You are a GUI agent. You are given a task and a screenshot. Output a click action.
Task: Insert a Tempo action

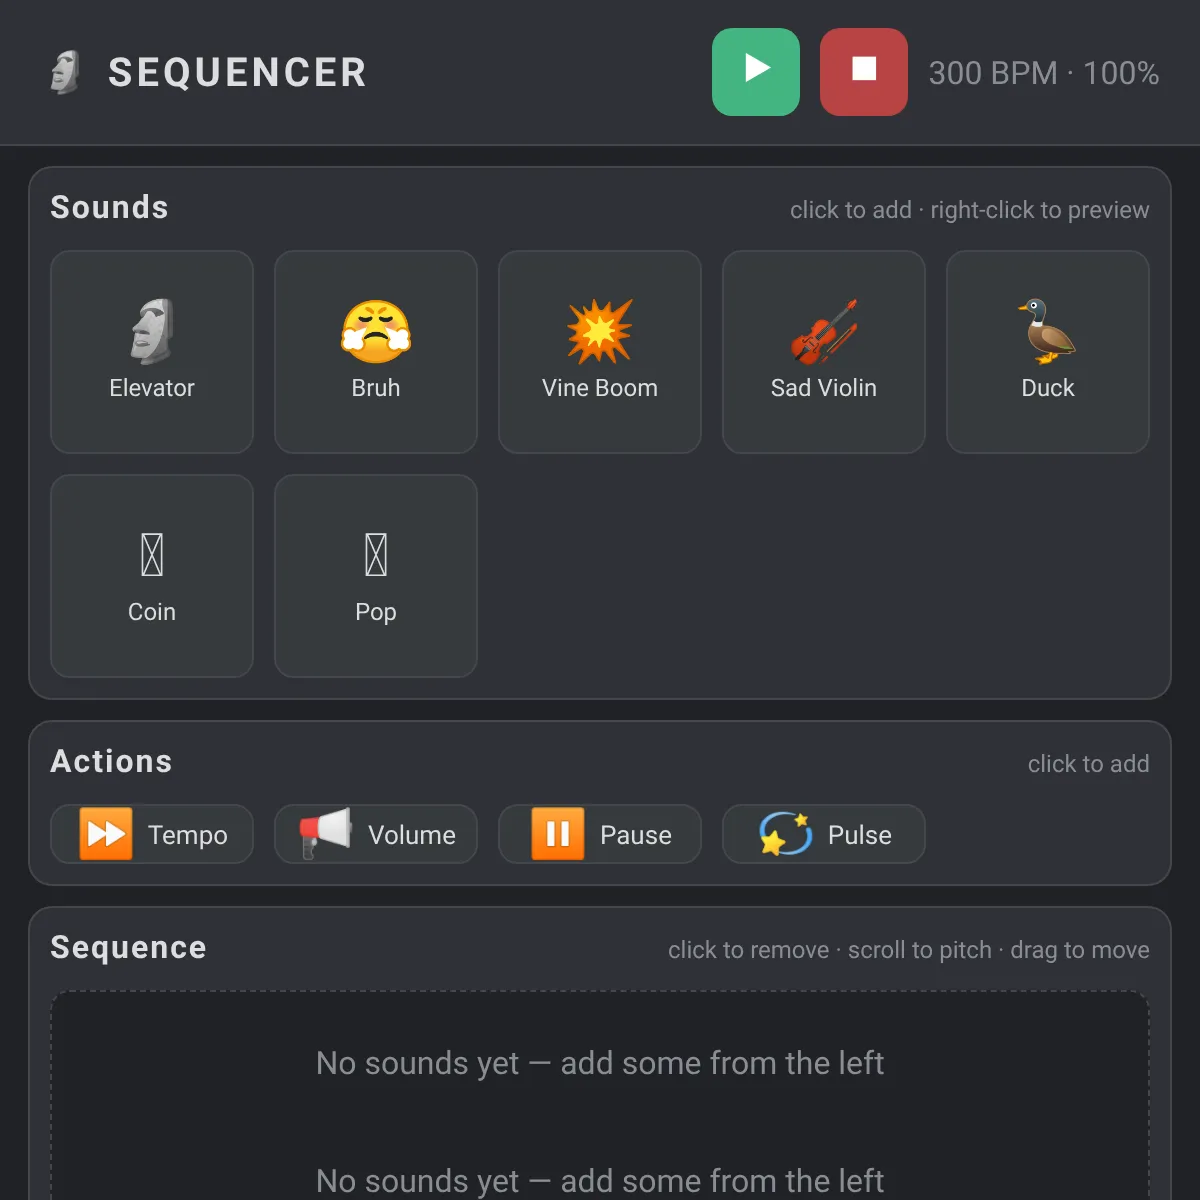point(152,834)
